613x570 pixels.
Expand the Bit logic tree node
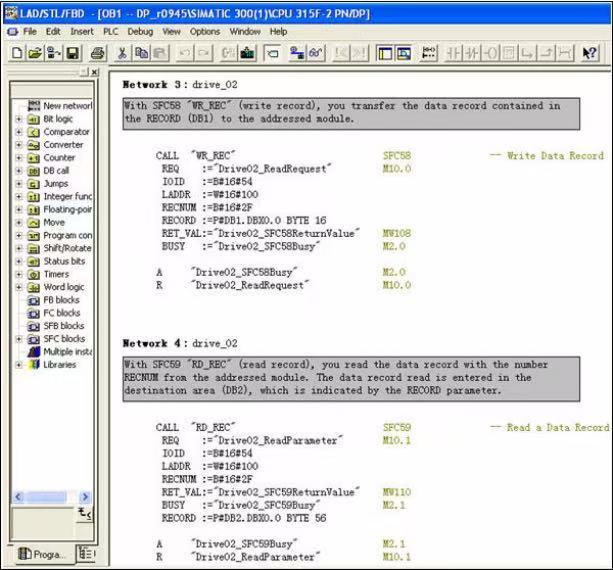pyautogui.click(x=19, y=118)
